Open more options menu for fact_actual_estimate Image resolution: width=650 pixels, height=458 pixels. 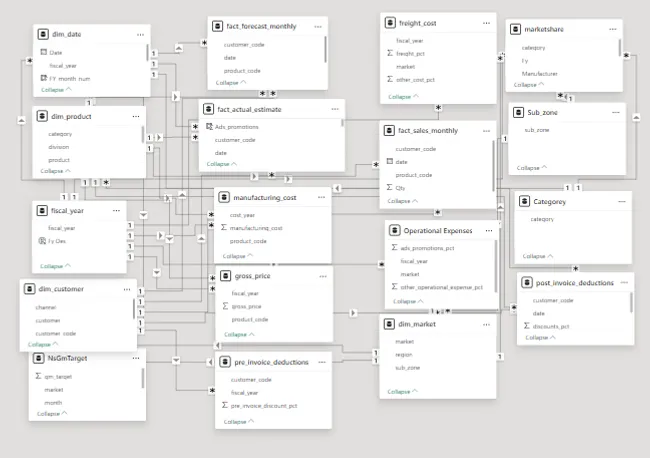point(335,109)
